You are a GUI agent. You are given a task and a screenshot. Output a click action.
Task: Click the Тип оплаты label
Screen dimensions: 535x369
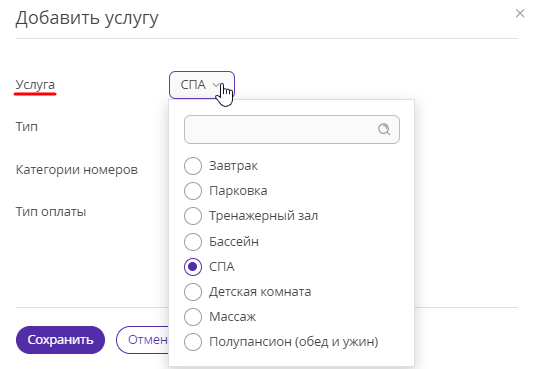(x=51, y=212)
